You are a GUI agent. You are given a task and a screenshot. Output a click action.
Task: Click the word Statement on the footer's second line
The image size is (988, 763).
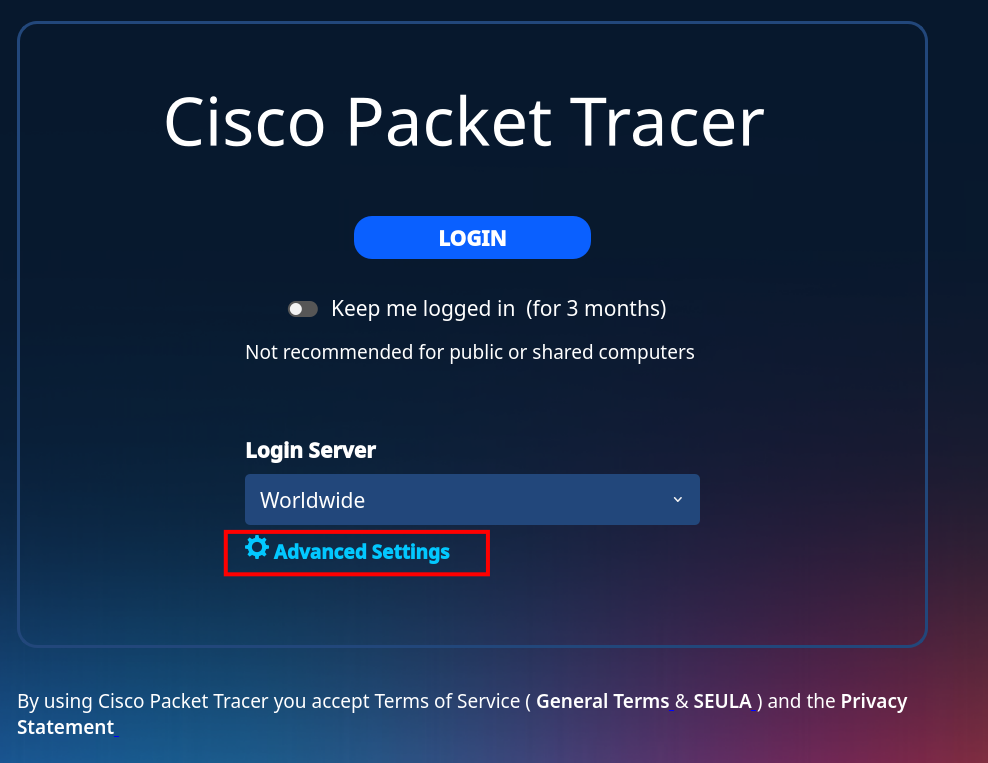[66, 727]
